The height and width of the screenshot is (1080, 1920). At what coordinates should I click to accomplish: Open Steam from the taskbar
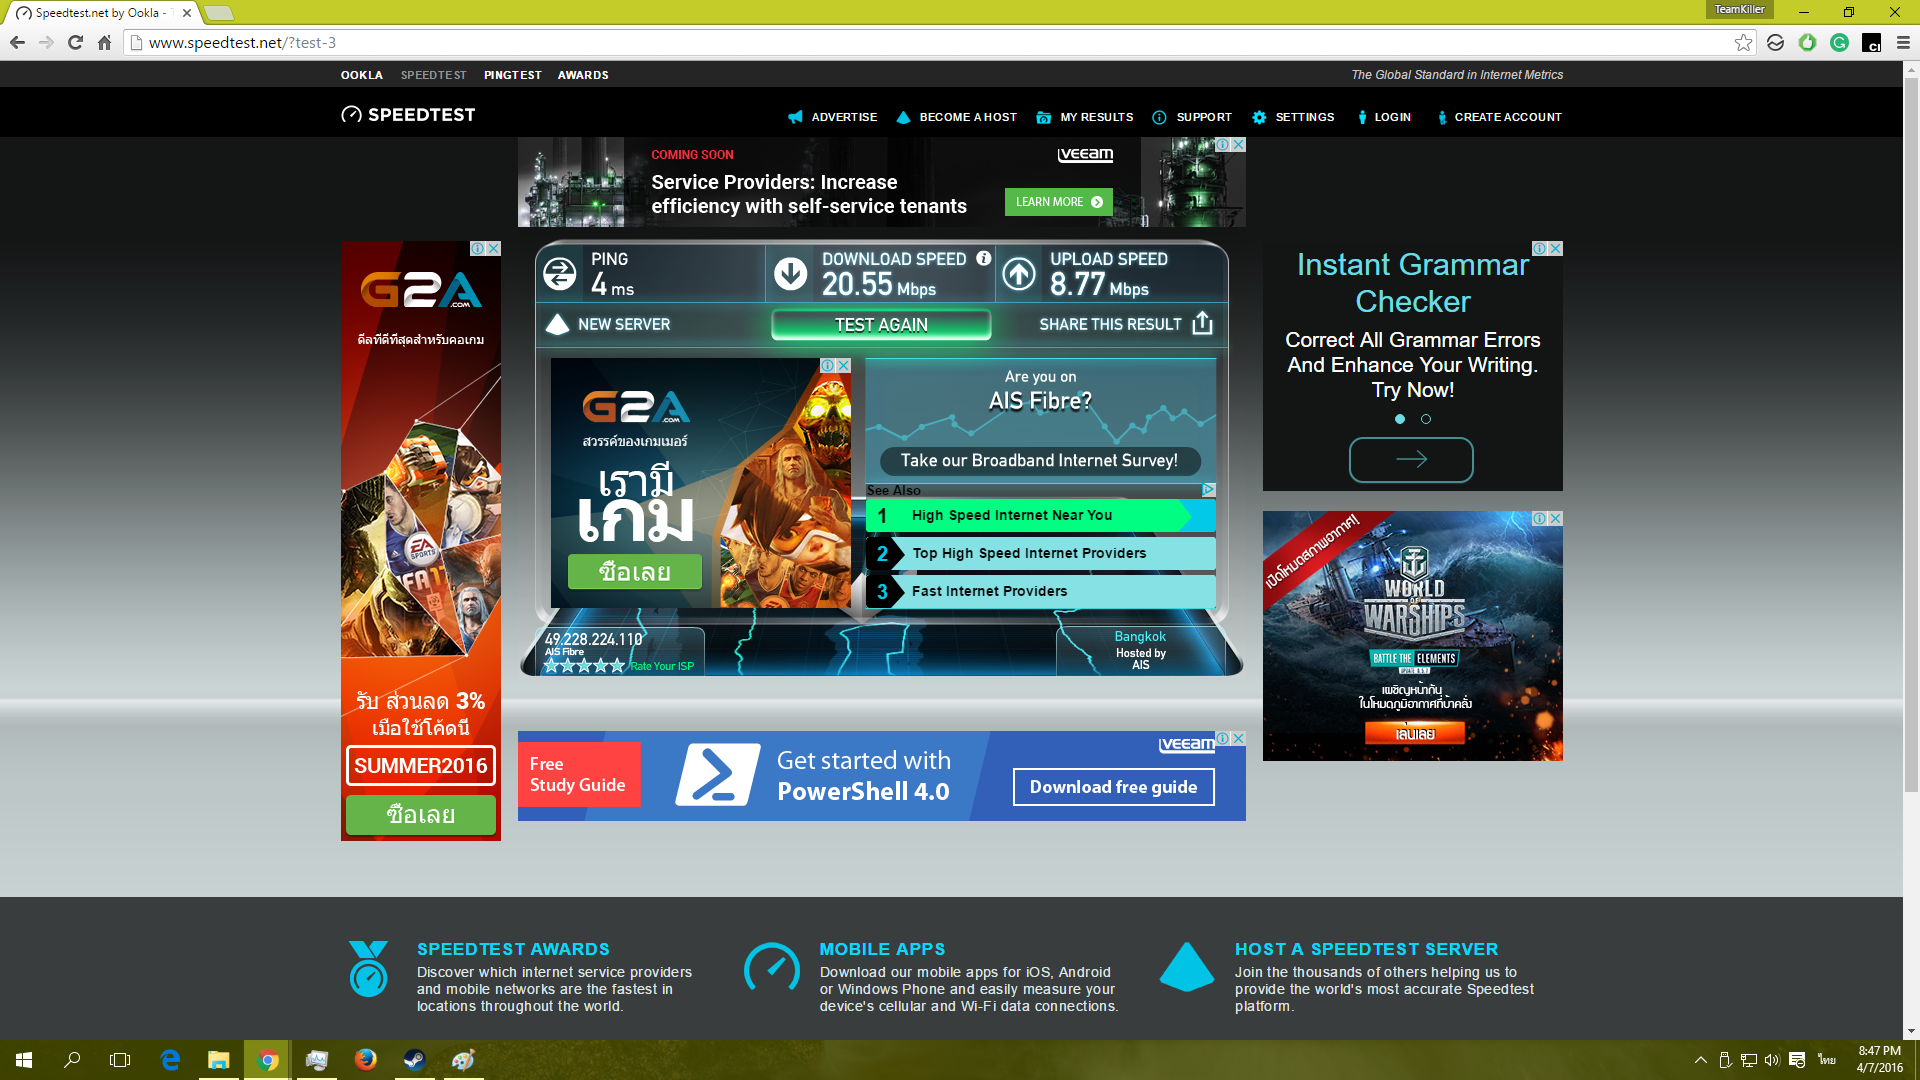(414, 1060)
